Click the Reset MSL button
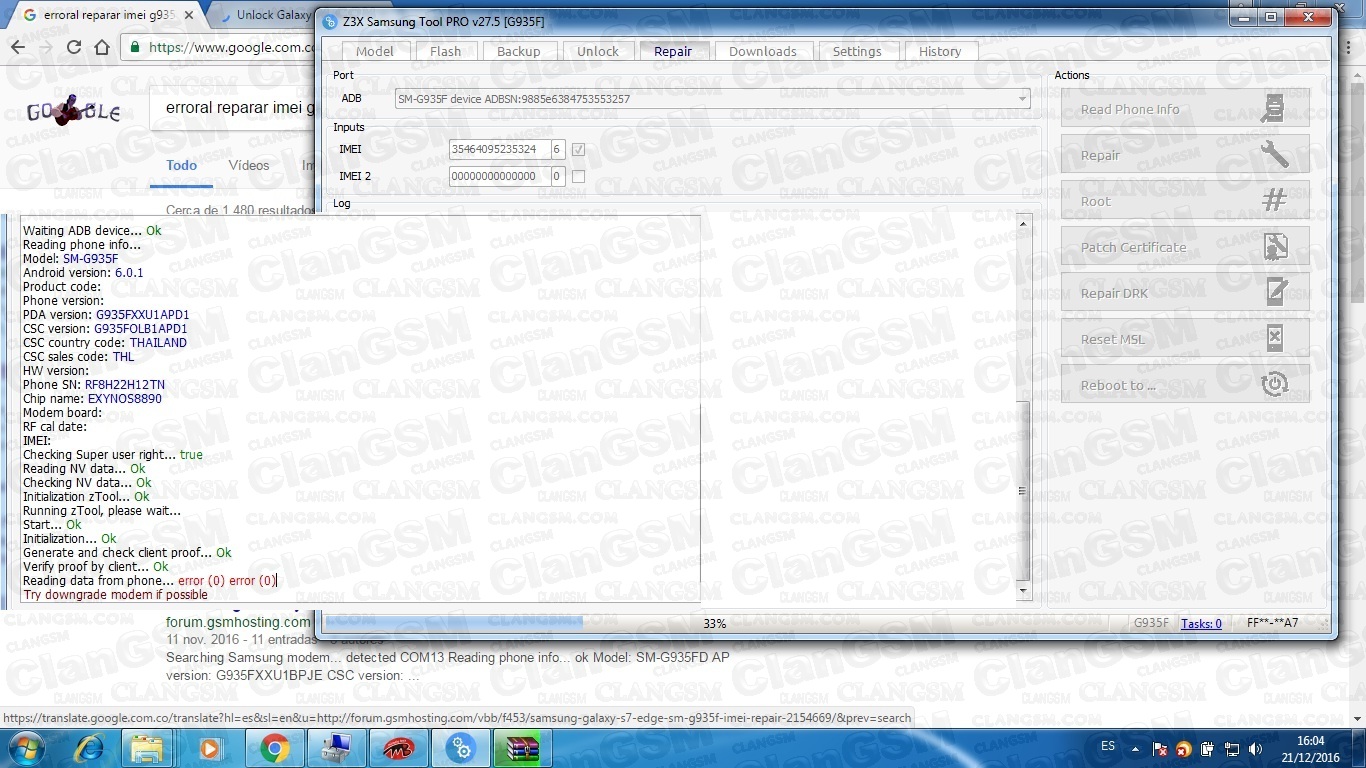This screenshot has width=1366, height=768. (1185, 339)
